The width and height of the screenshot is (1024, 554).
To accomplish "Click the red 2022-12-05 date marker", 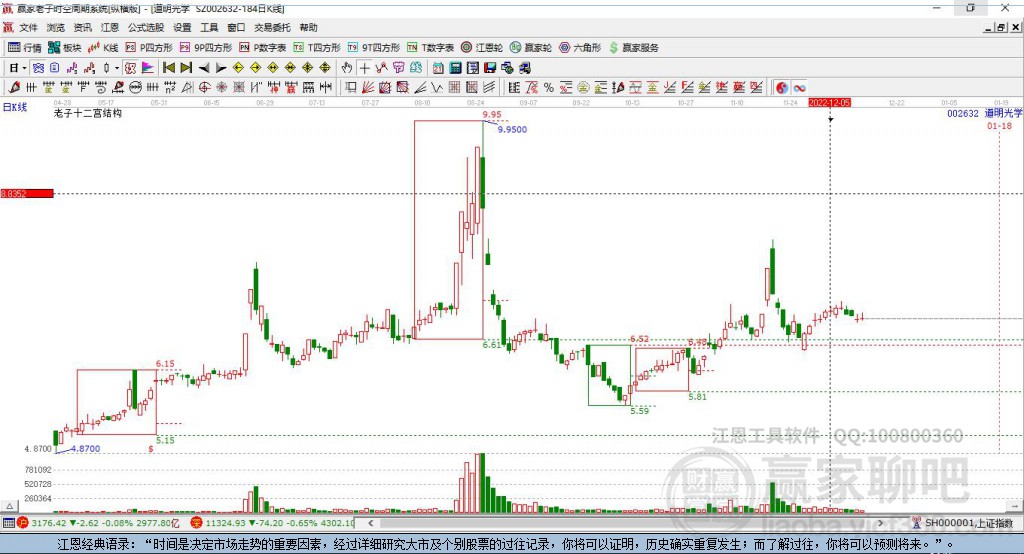I will [x=829, y=102].
